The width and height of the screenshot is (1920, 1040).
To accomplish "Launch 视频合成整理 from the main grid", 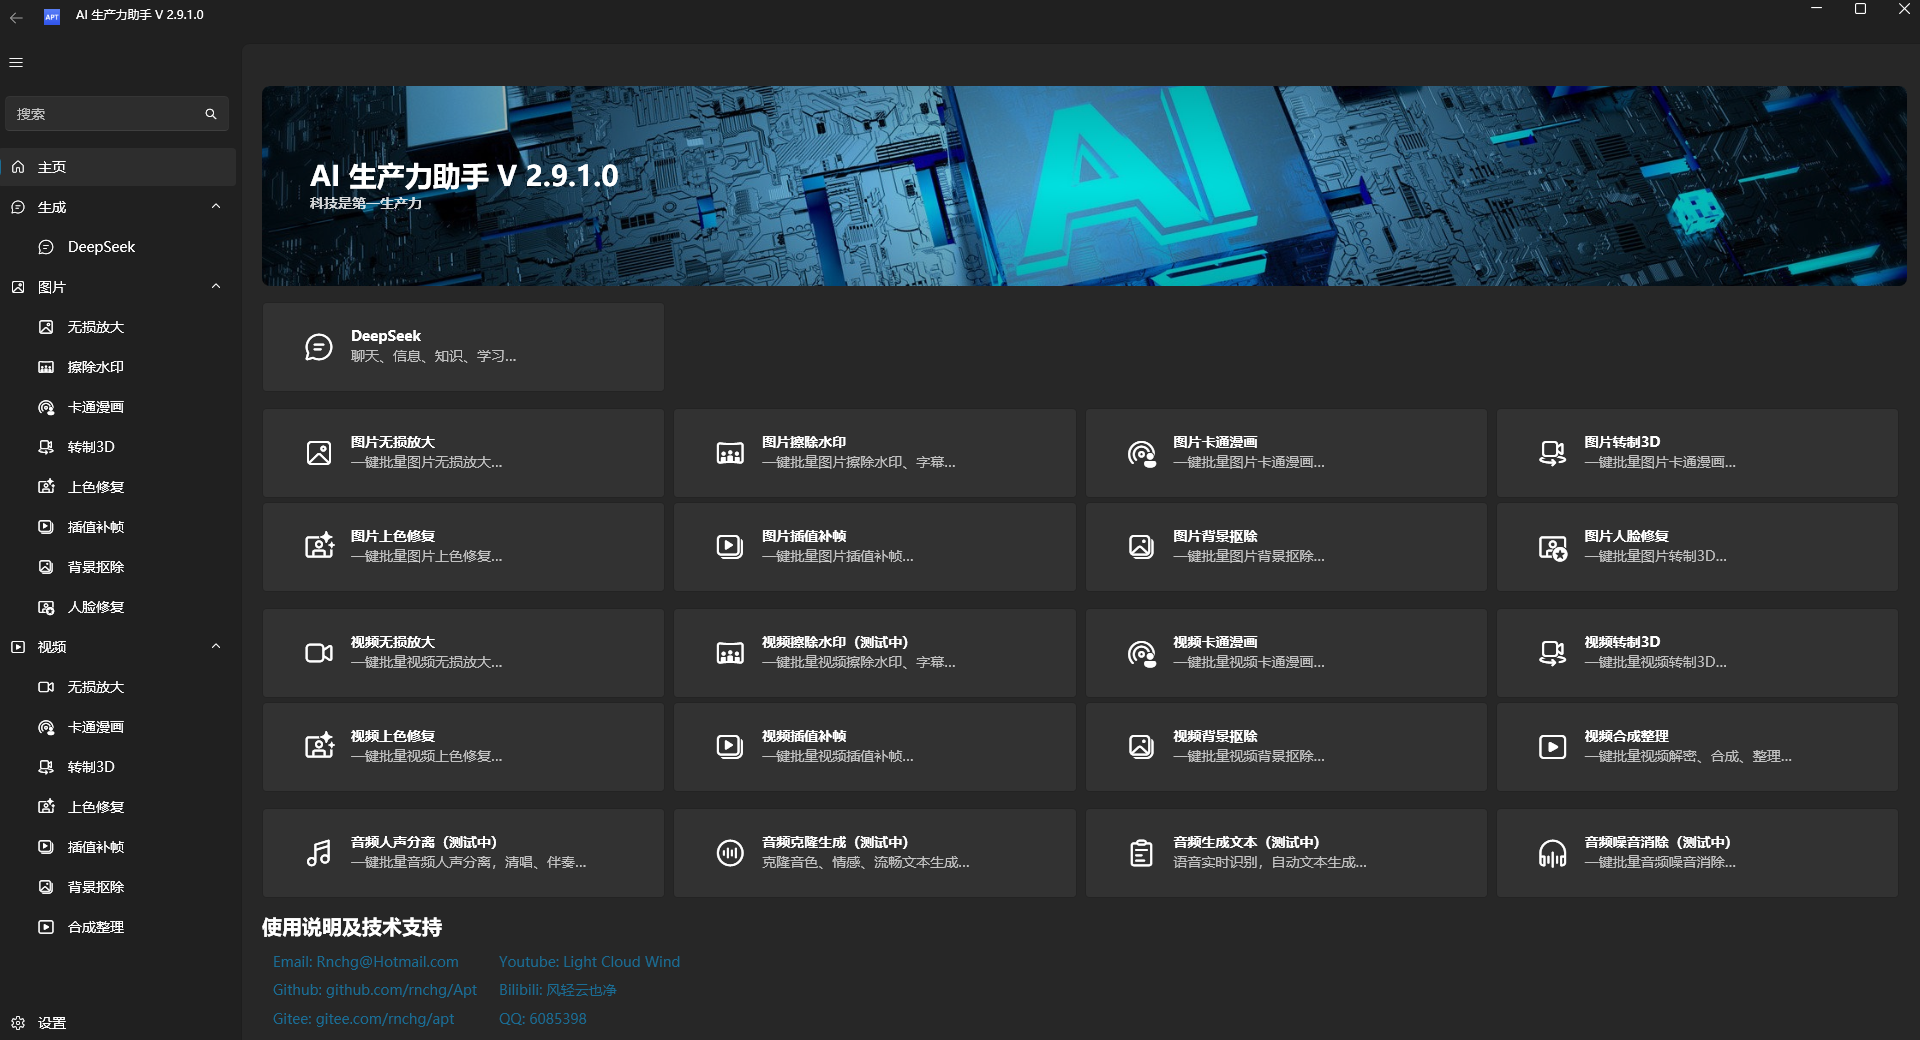I will [1696, 746].
